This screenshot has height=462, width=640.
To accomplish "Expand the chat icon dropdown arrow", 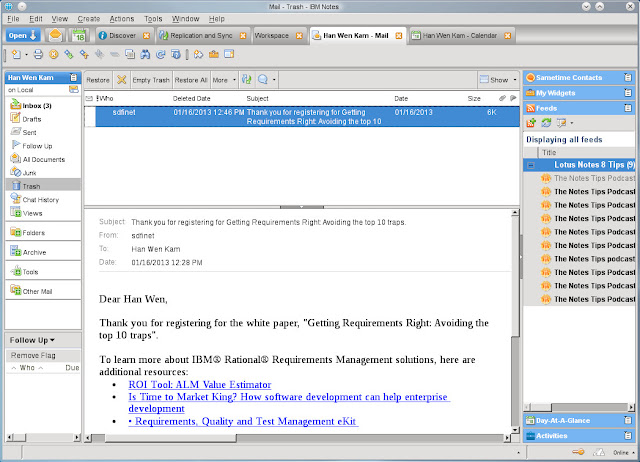I will coord(274,80).
